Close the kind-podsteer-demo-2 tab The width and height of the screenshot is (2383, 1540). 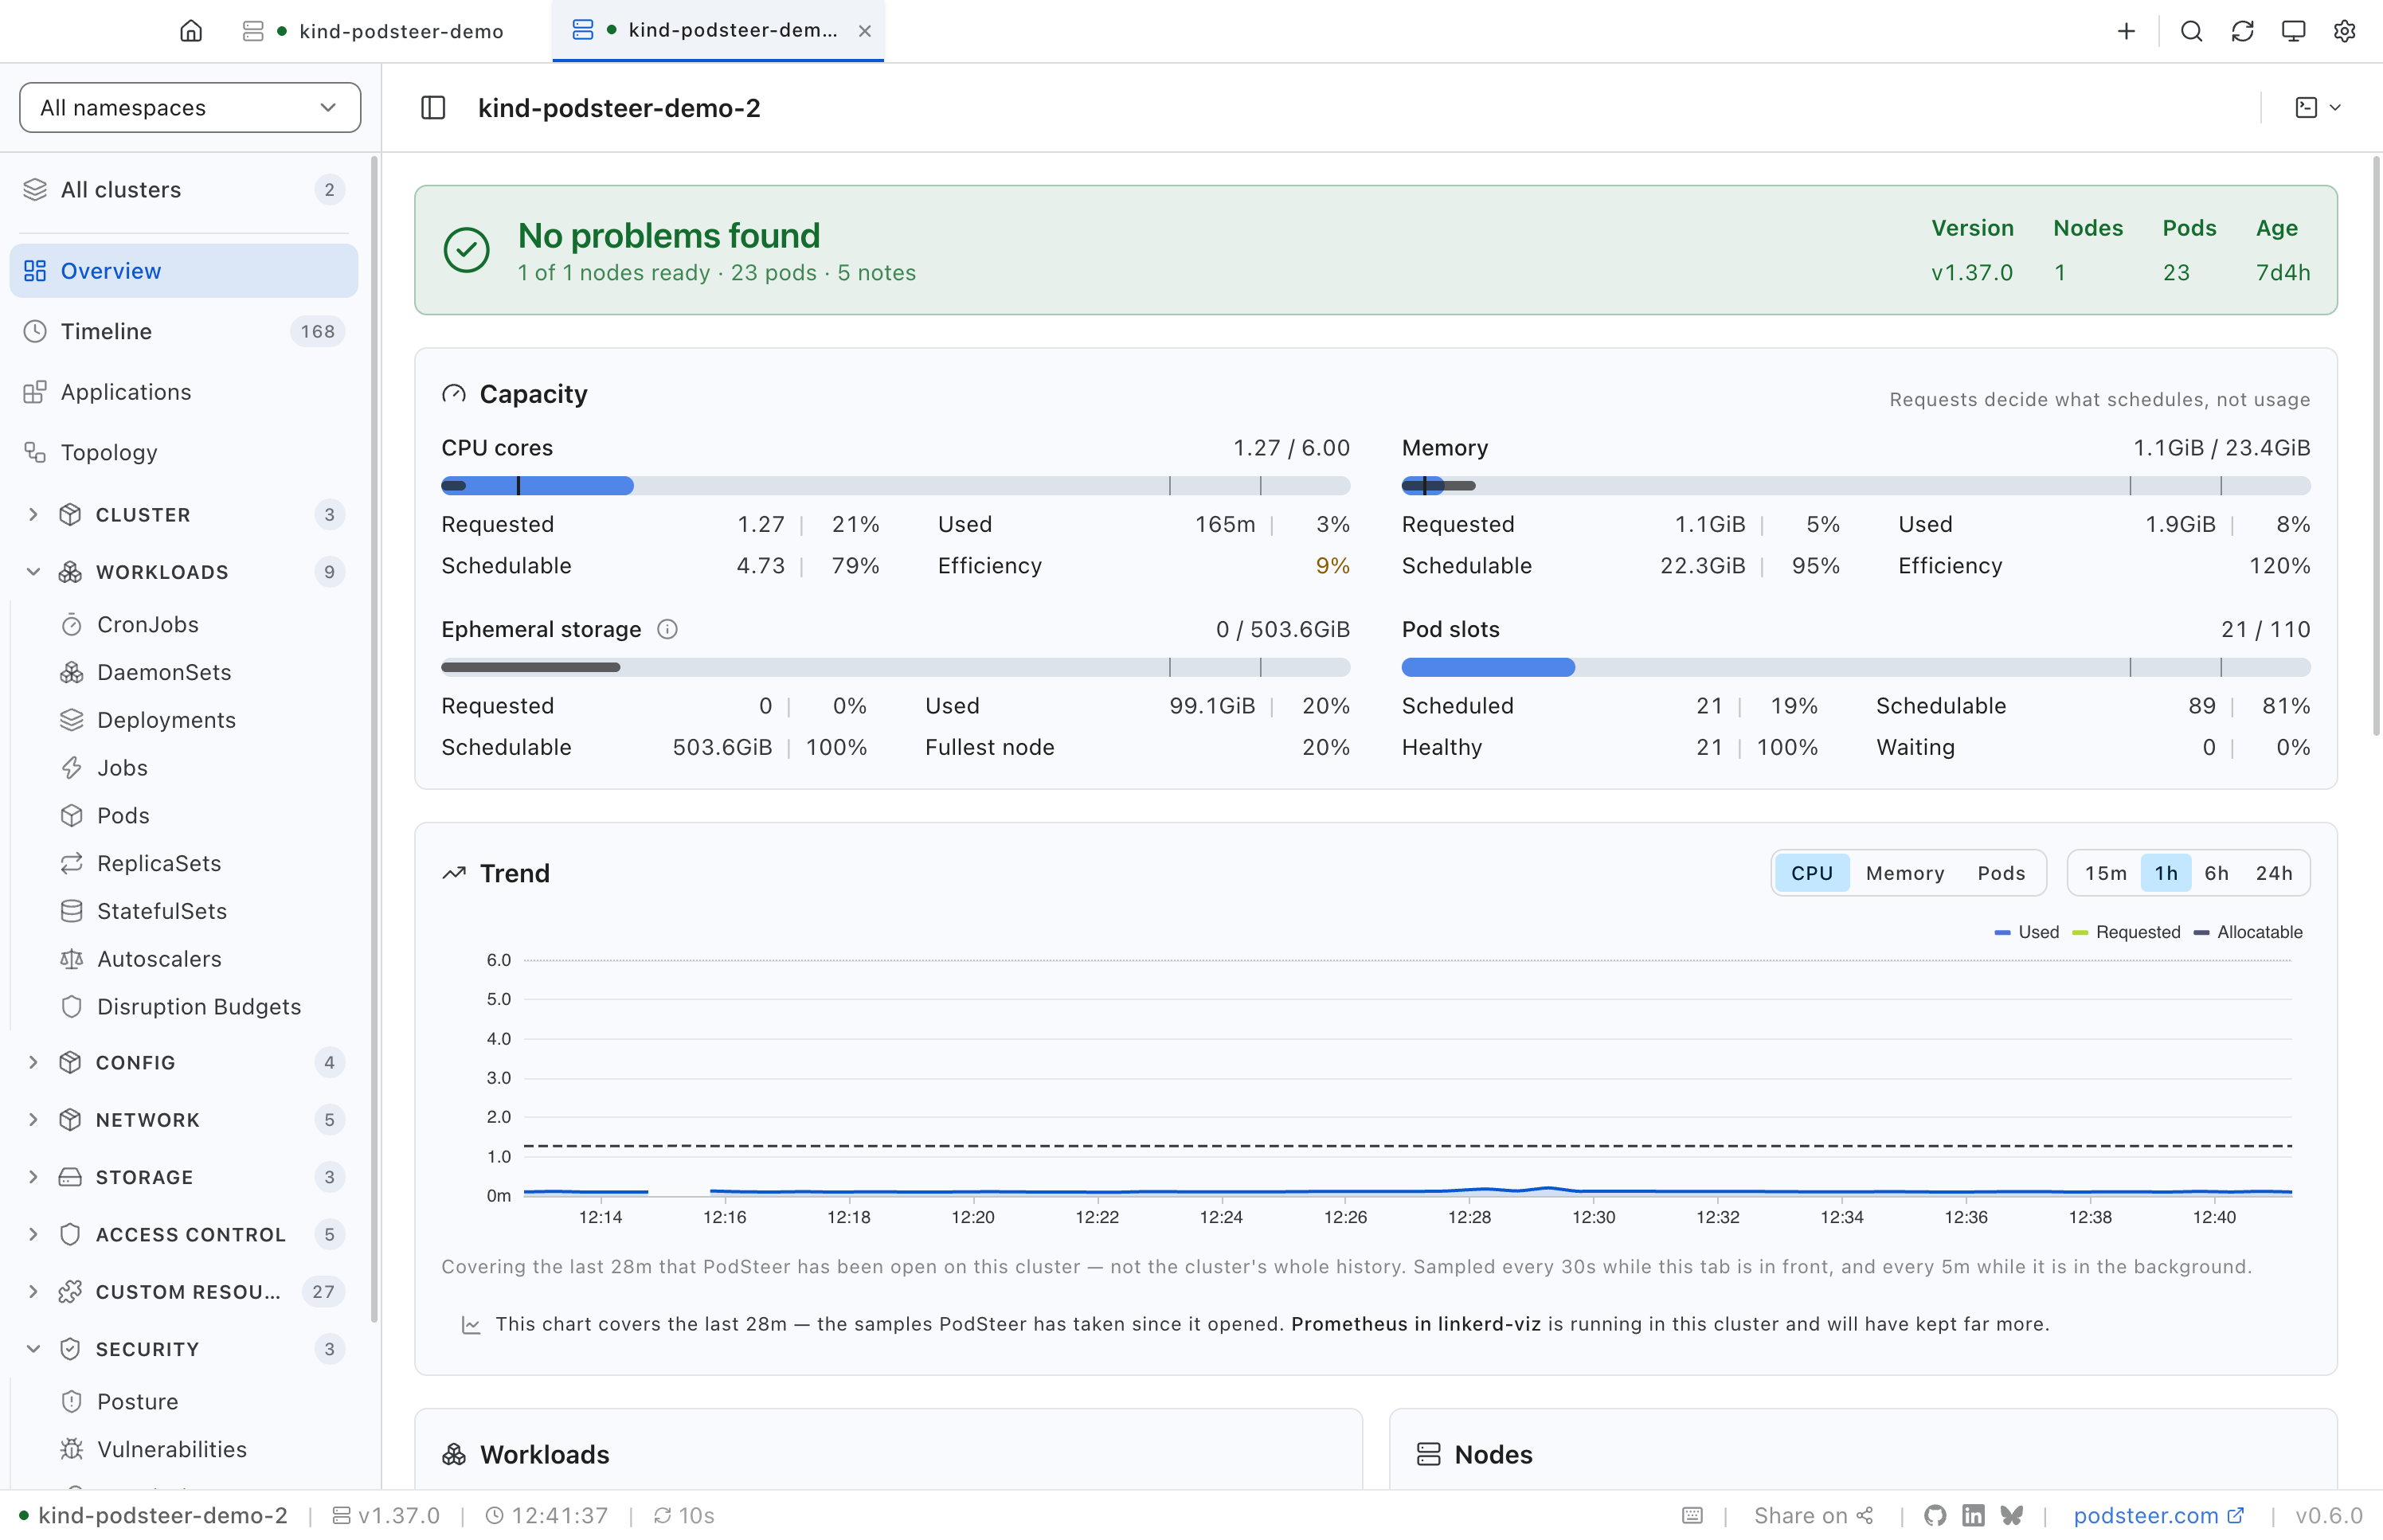click(x=864, y=31)
